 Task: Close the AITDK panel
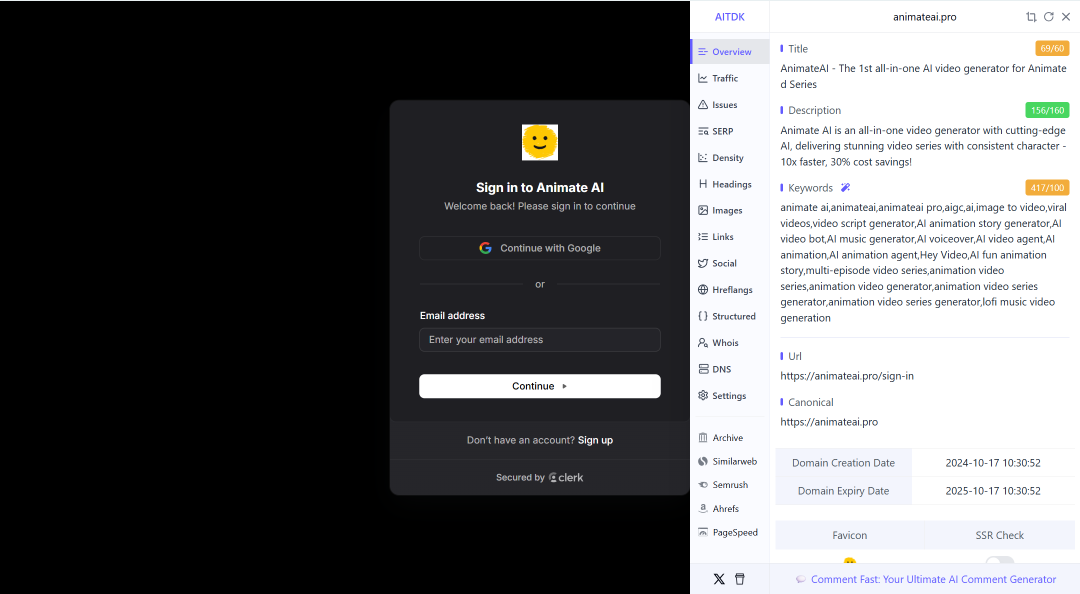click(x=1066, y=17)
